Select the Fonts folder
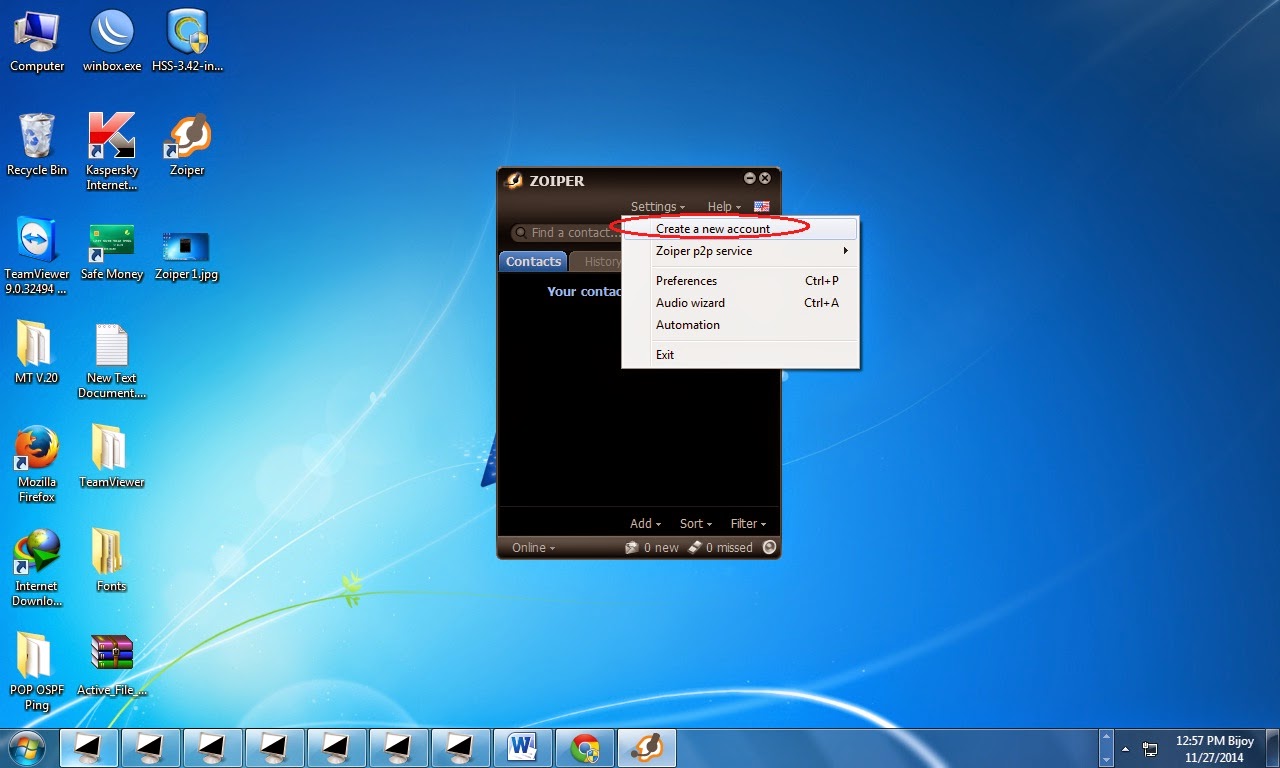Image resolution: width=1280 pixels, height=768 pixels. point(112,561)
